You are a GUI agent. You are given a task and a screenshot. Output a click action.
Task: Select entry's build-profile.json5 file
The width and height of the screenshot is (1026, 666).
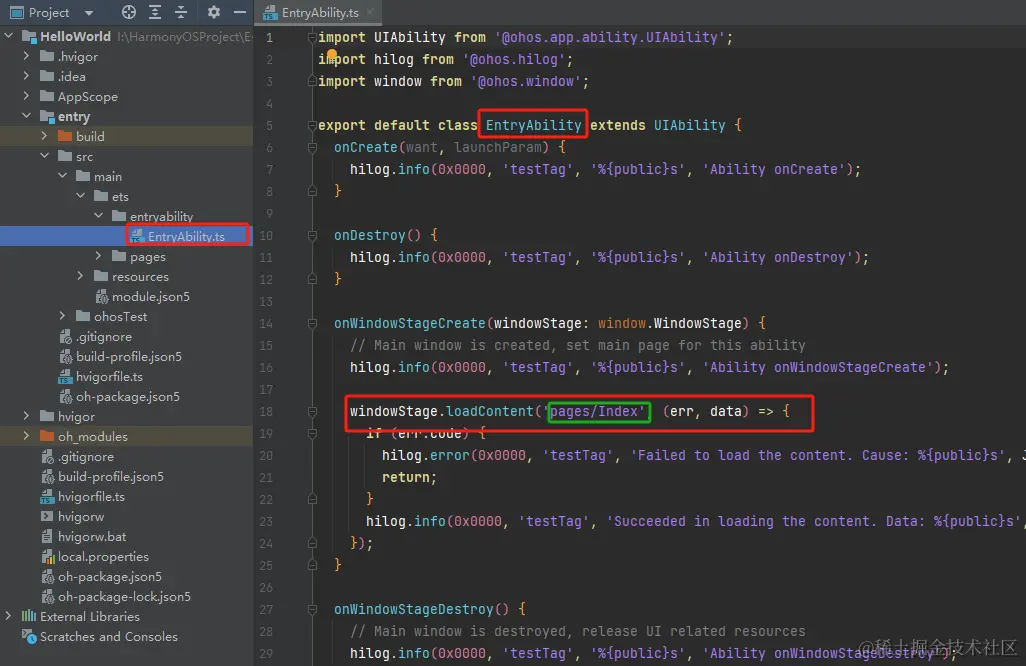coord(129,357)
